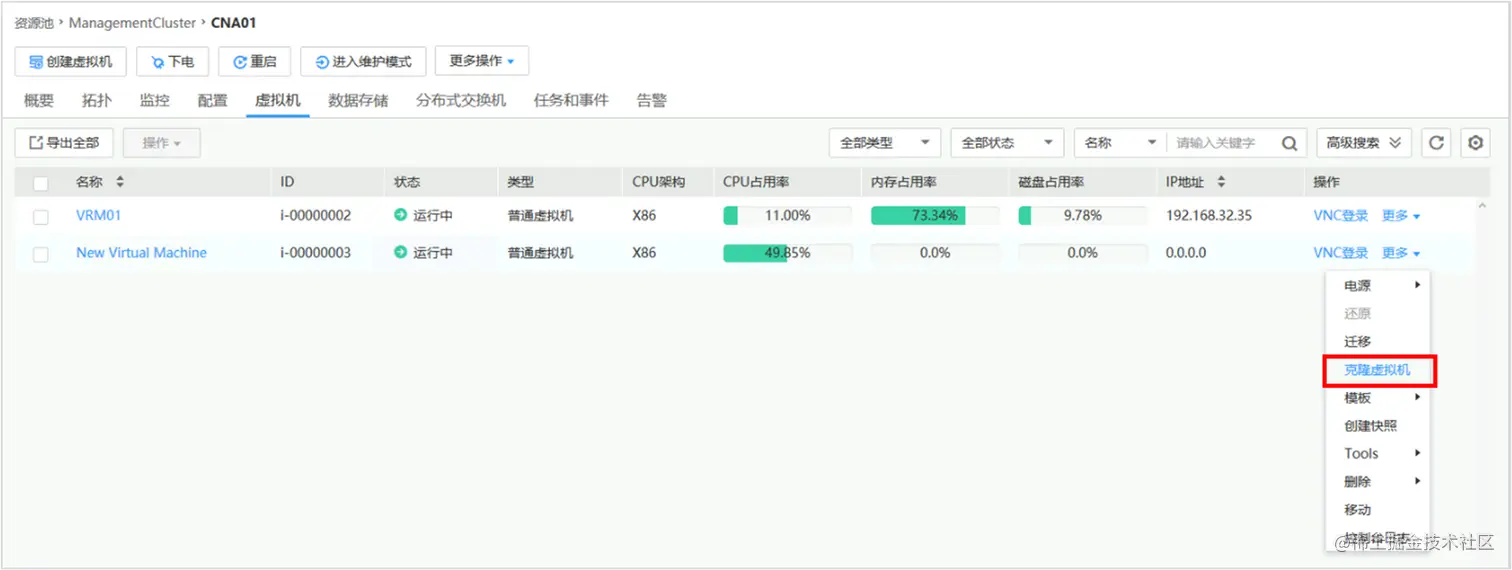Switch to the 分布式交换机 tab

point(461,100)
